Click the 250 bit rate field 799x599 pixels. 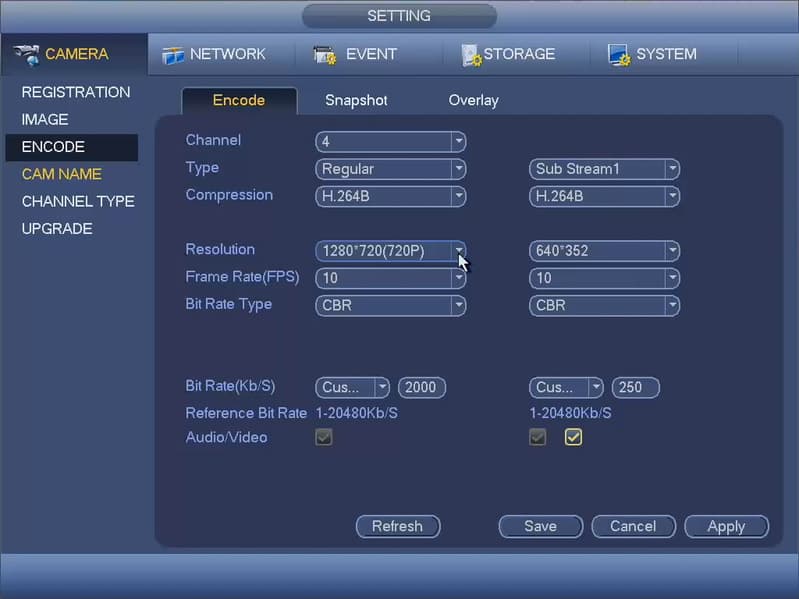tap(636, 388)
